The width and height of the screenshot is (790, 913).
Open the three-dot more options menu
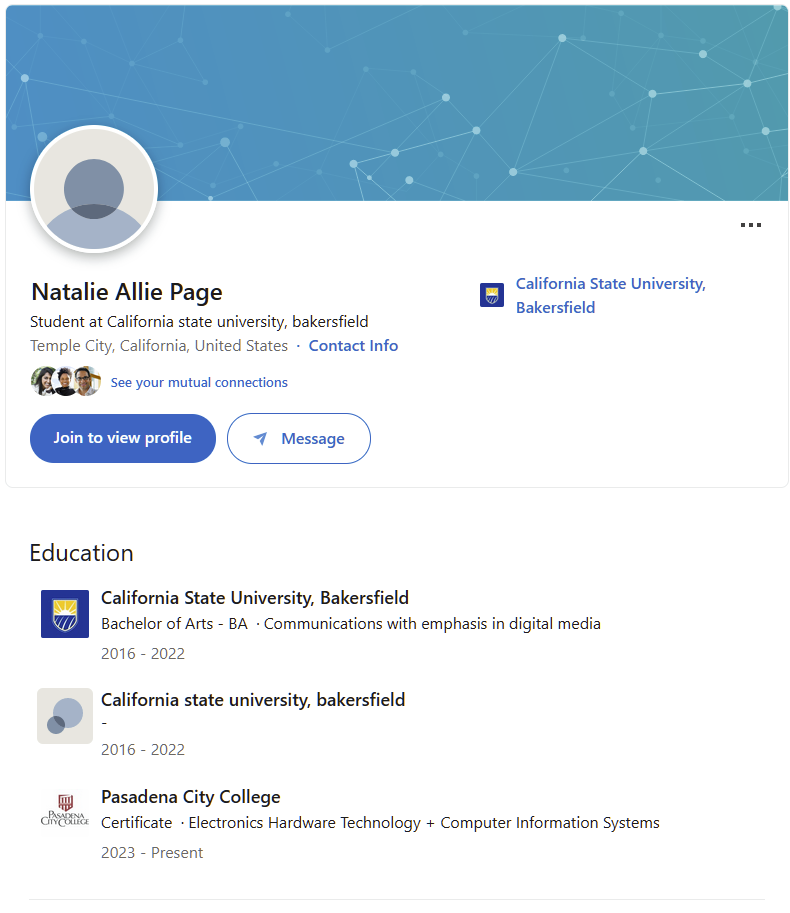pos(750,225)
